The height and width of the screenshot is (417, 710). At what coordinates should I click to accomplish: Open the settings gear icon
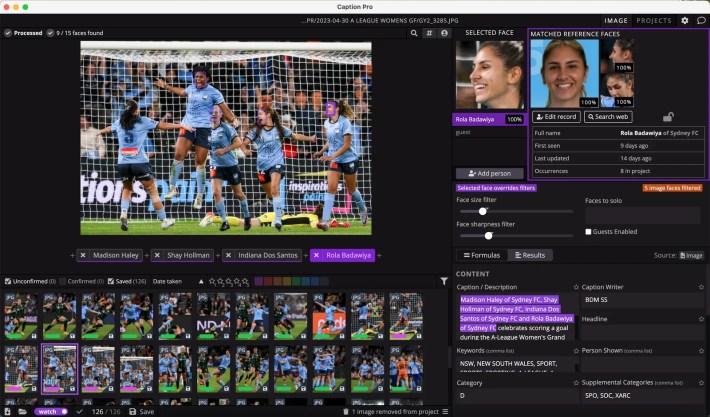[x=685, y=20]
